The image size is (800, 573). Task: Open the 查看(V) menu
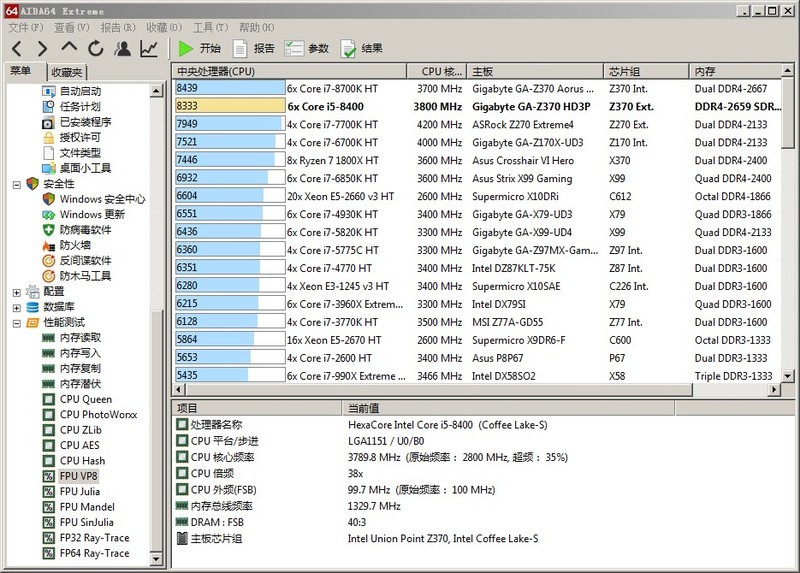72,28
